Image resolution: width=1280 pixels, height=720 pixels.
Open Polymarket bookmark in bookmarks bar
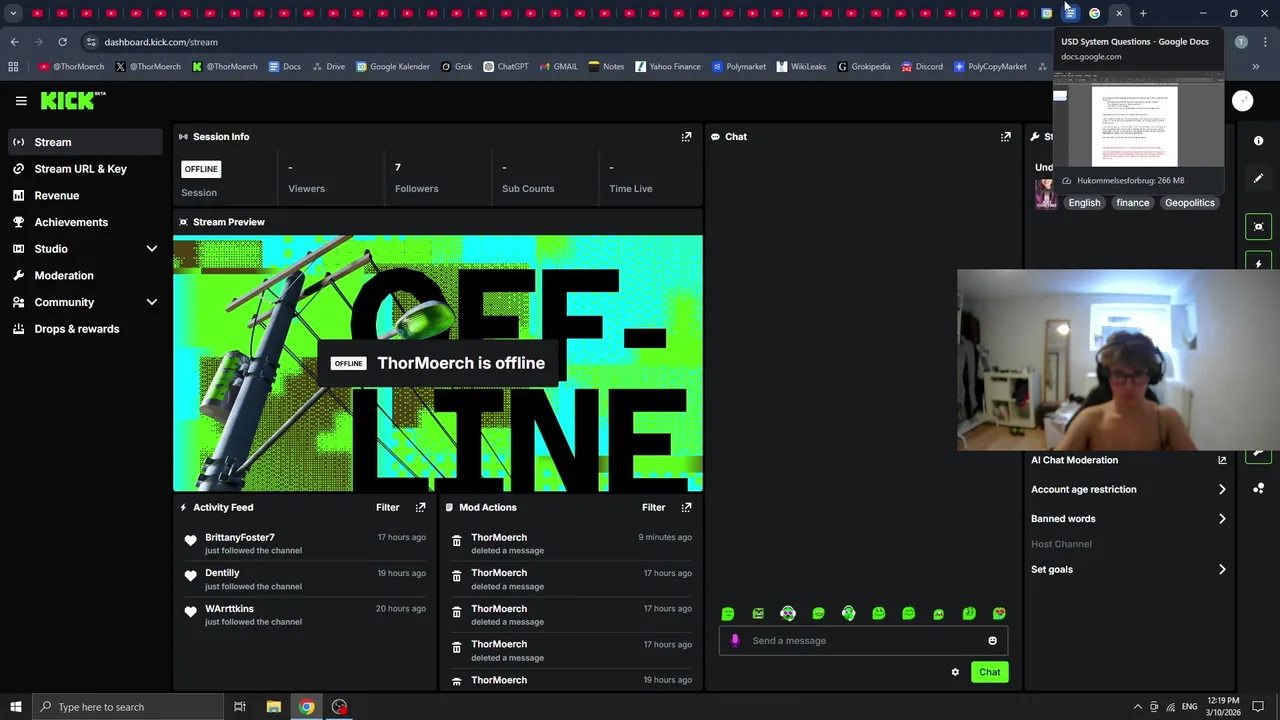coord(739,67)
